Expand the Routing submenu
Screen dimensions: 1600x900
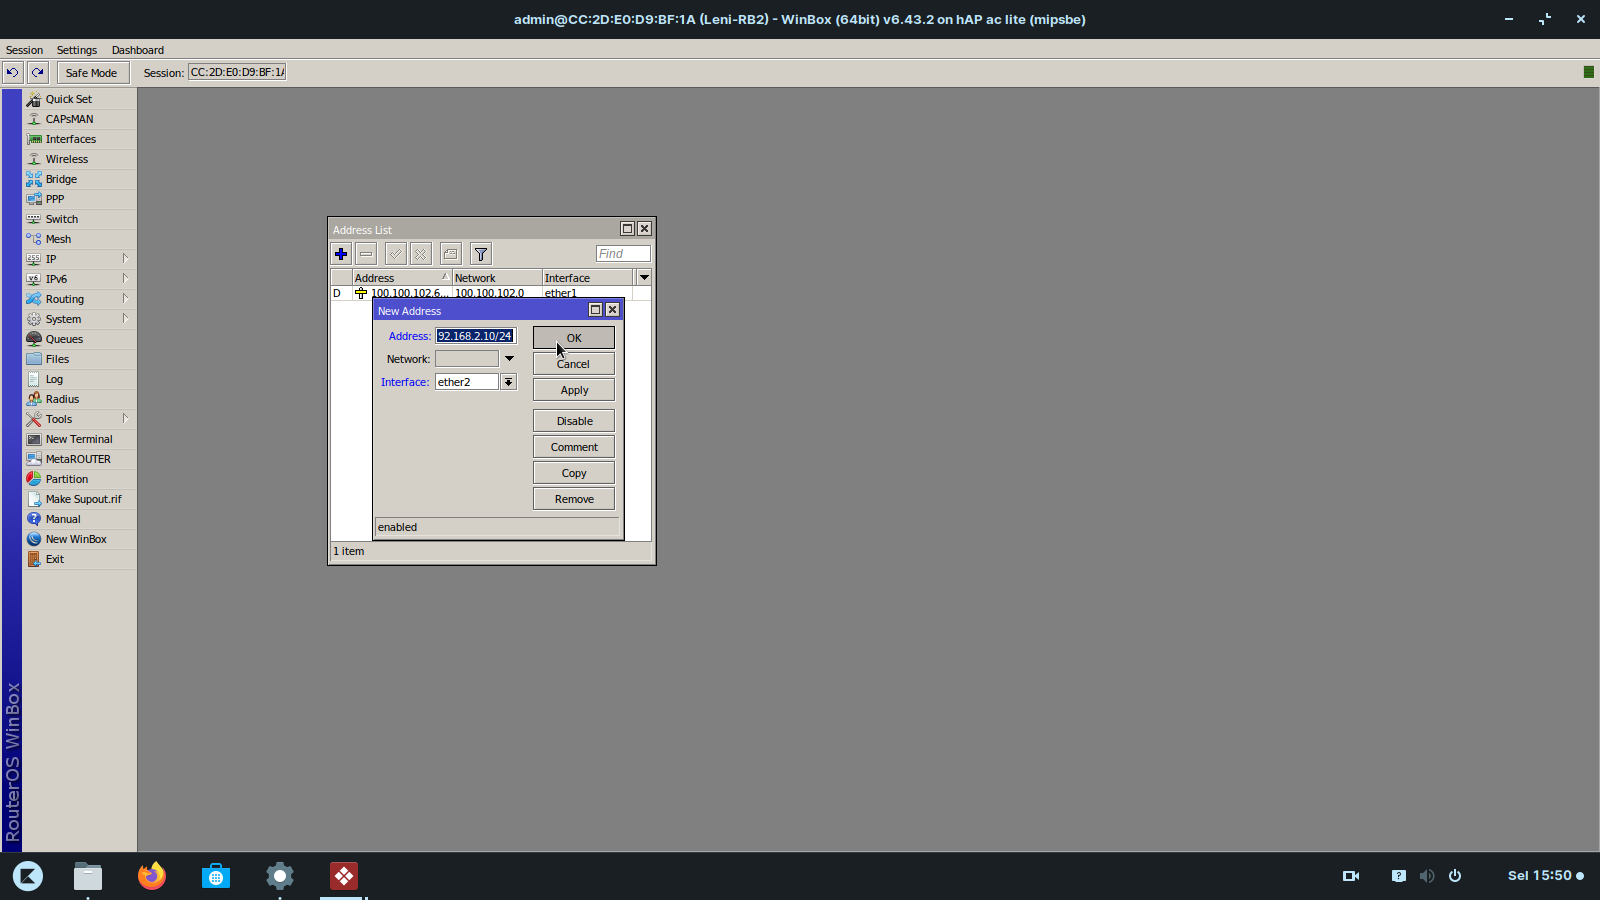click(x=80, y=299)
